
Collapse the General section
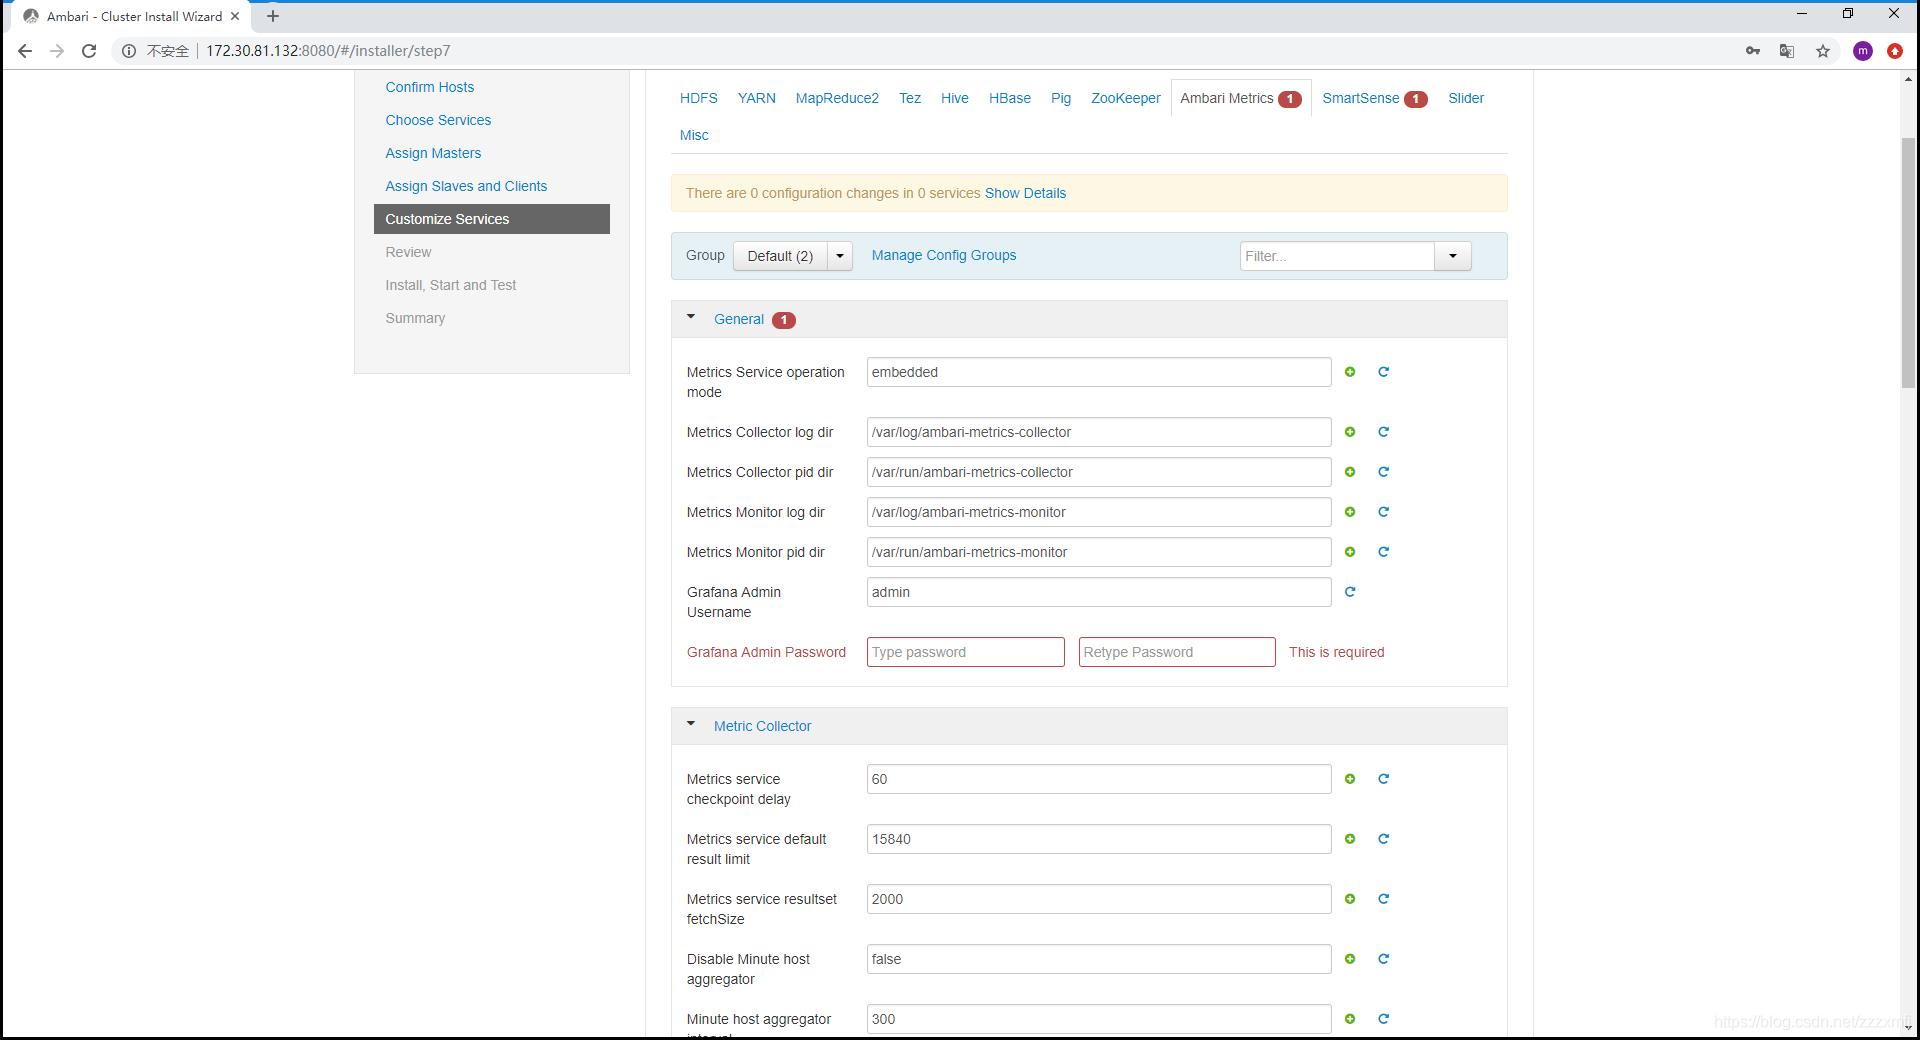pyautogui.click(x=691, y=317)
